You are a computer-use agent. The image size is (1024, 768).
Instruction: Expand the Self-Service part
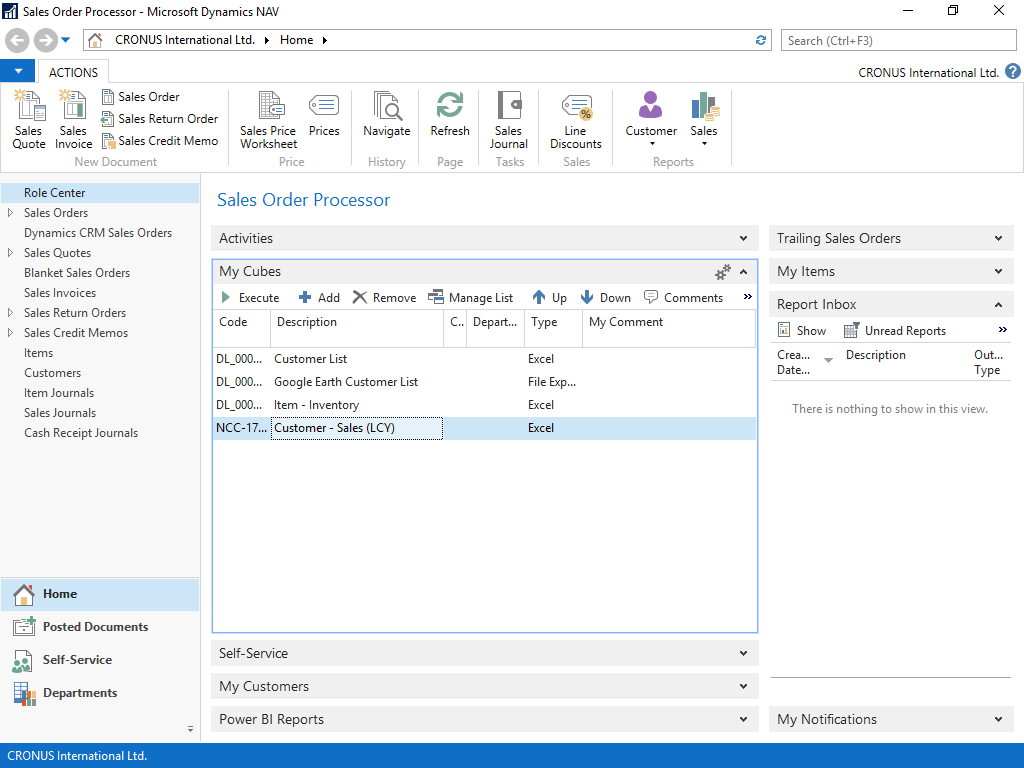click(x=743, y=654)
